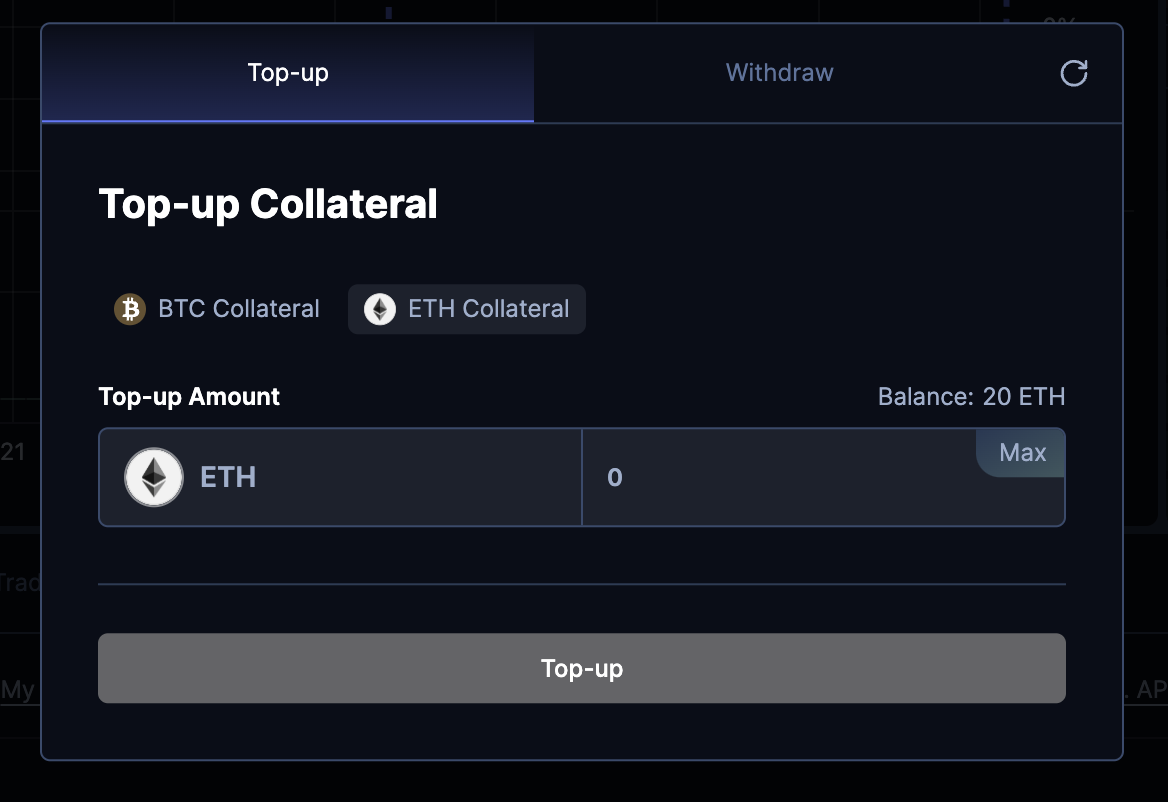Click the refresh icon next to Withdraw
1168x802 pixels.
(1073, 73)
